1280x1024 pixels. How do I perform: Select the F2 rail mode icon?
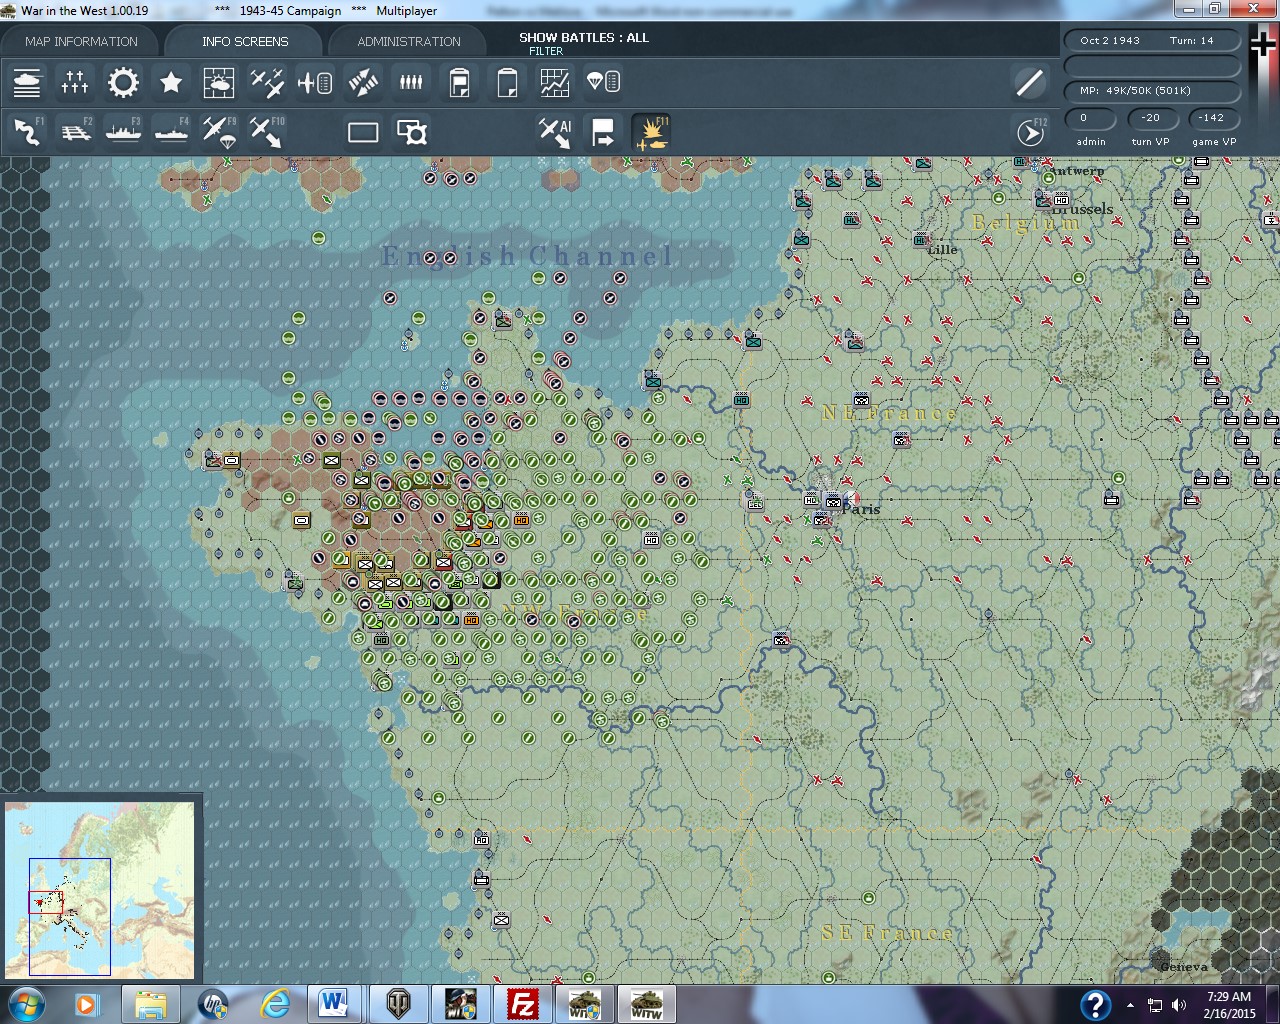click(x=75, y=132)
